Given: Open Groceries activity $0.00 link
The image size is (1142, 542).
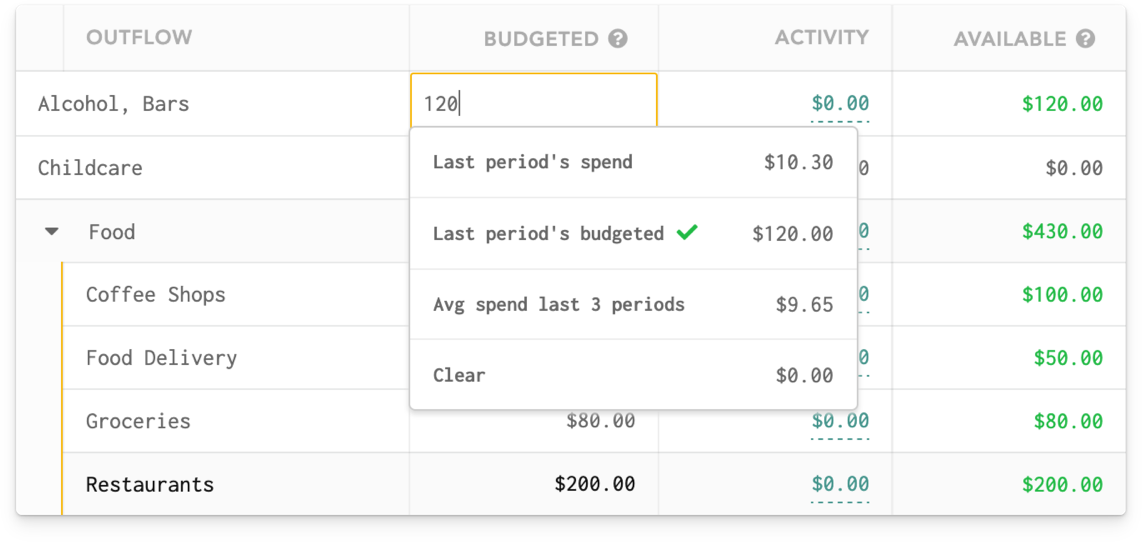Looking at the screenshot, I should 840,422.
